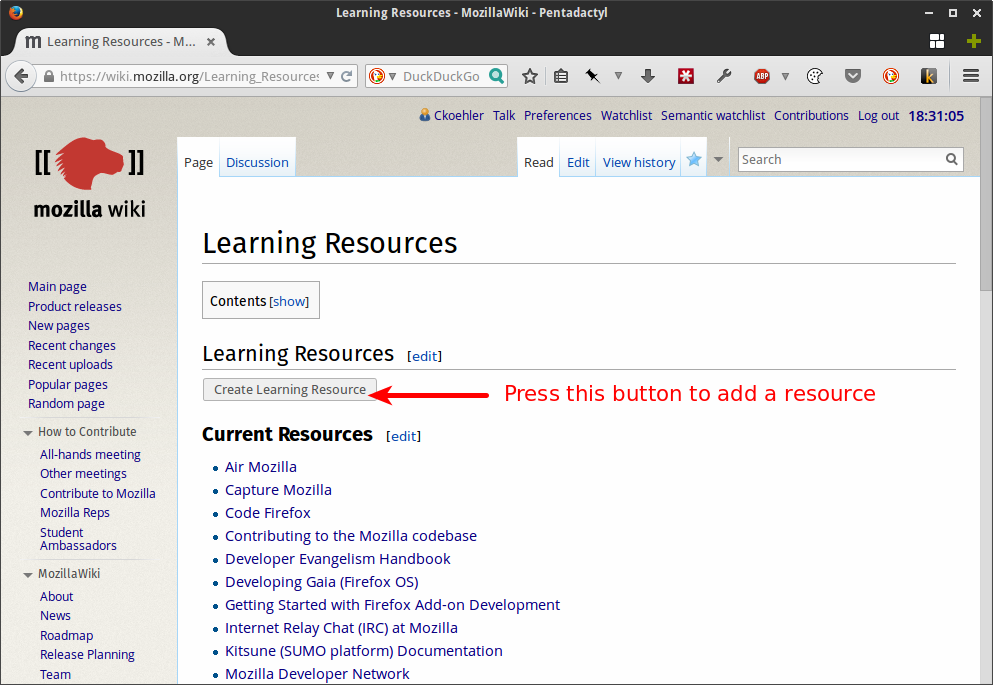993x685 pixels.
Task: Open the Ckoehler user page link
Action: click(459, 116)
